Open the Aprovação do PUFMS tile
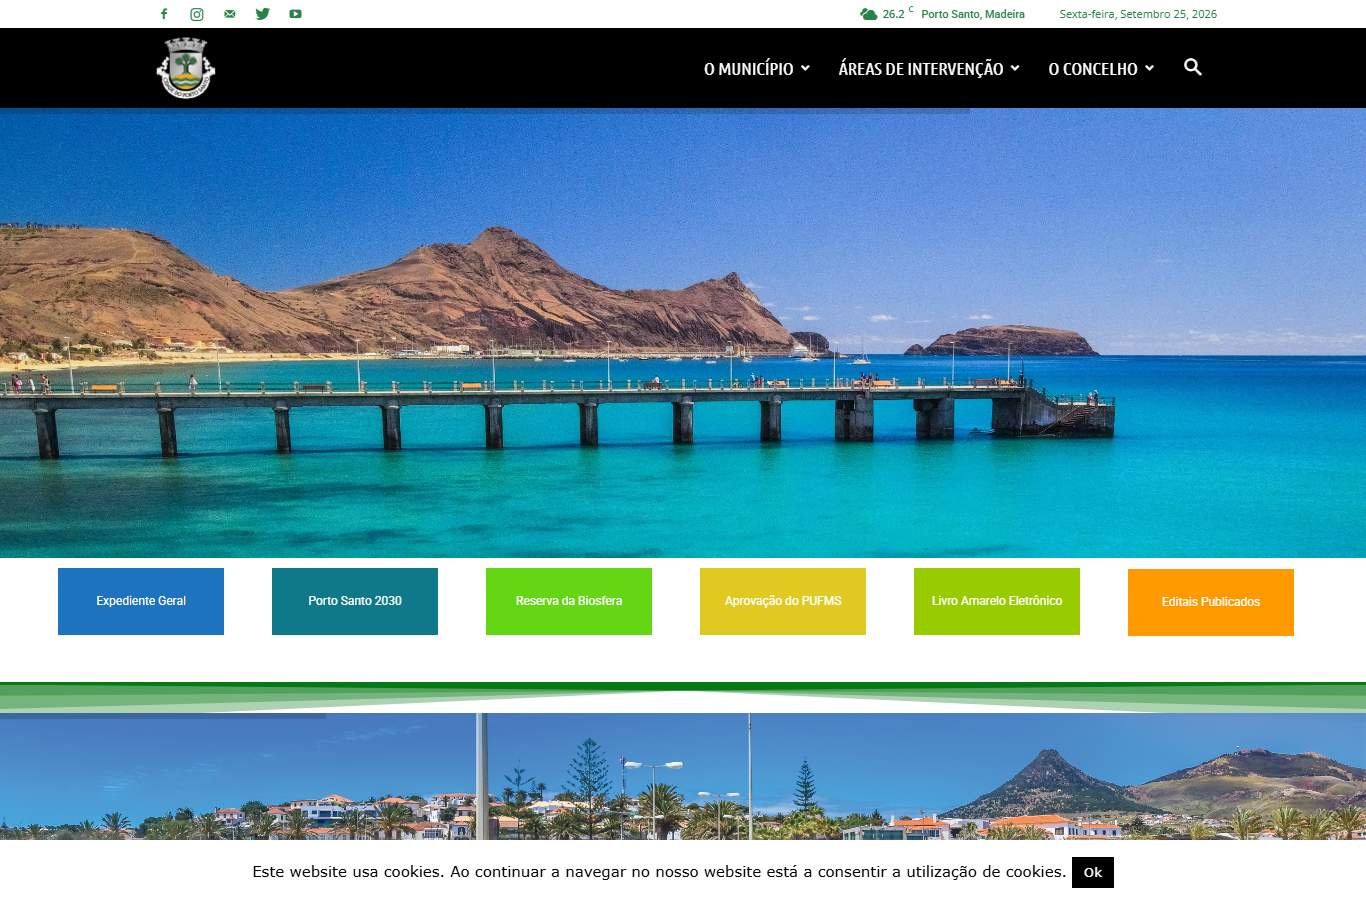The image size is (1366, 900). pyautogui.click(x=783, y=601)
